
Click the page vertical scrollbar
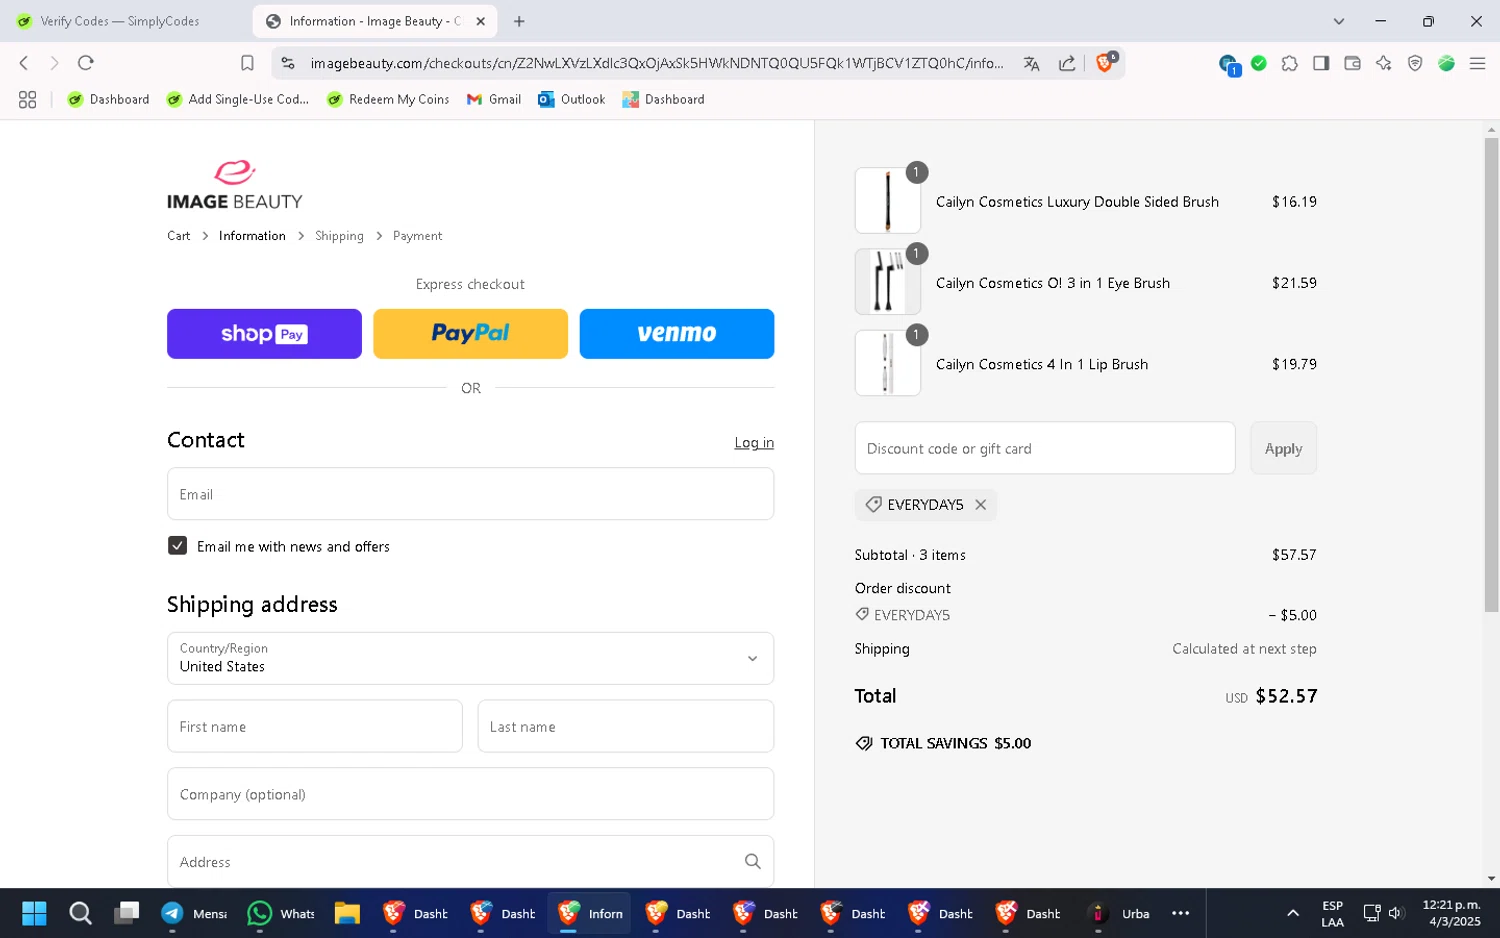(1491, 375)
